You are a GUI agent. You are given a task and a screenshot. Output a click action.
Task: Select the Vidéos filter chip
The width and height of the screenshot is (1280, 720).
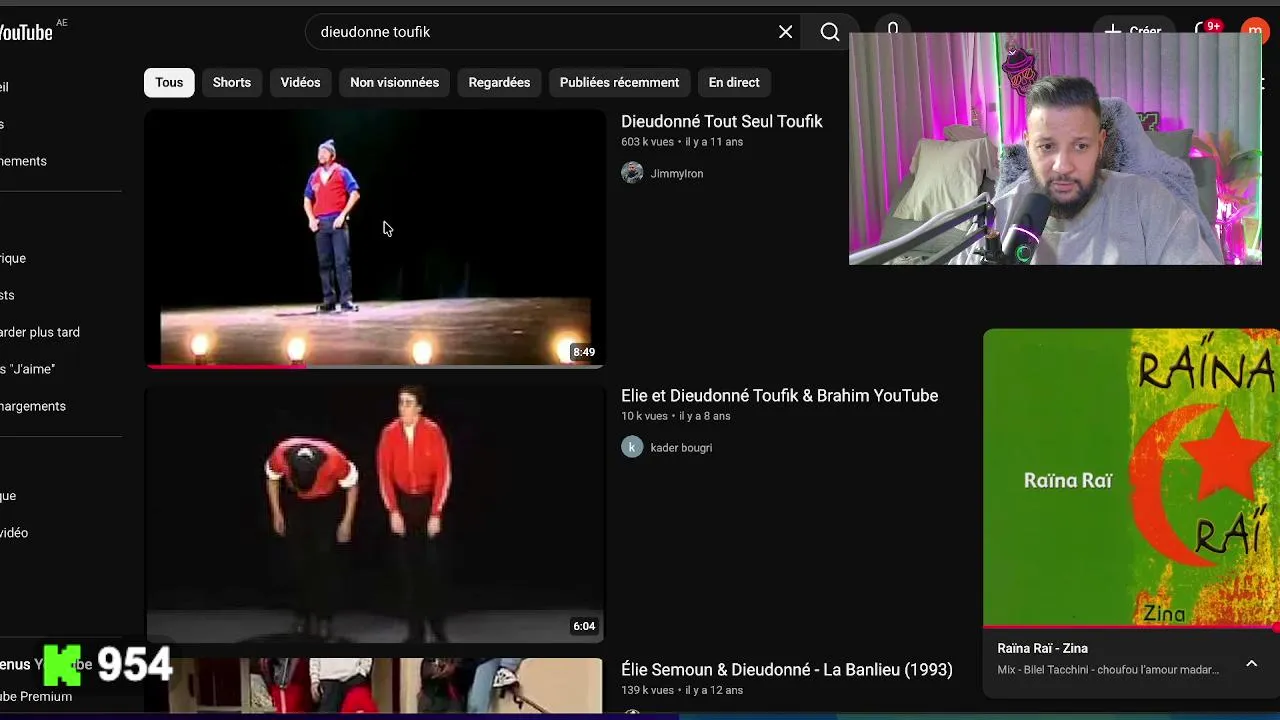300,82
